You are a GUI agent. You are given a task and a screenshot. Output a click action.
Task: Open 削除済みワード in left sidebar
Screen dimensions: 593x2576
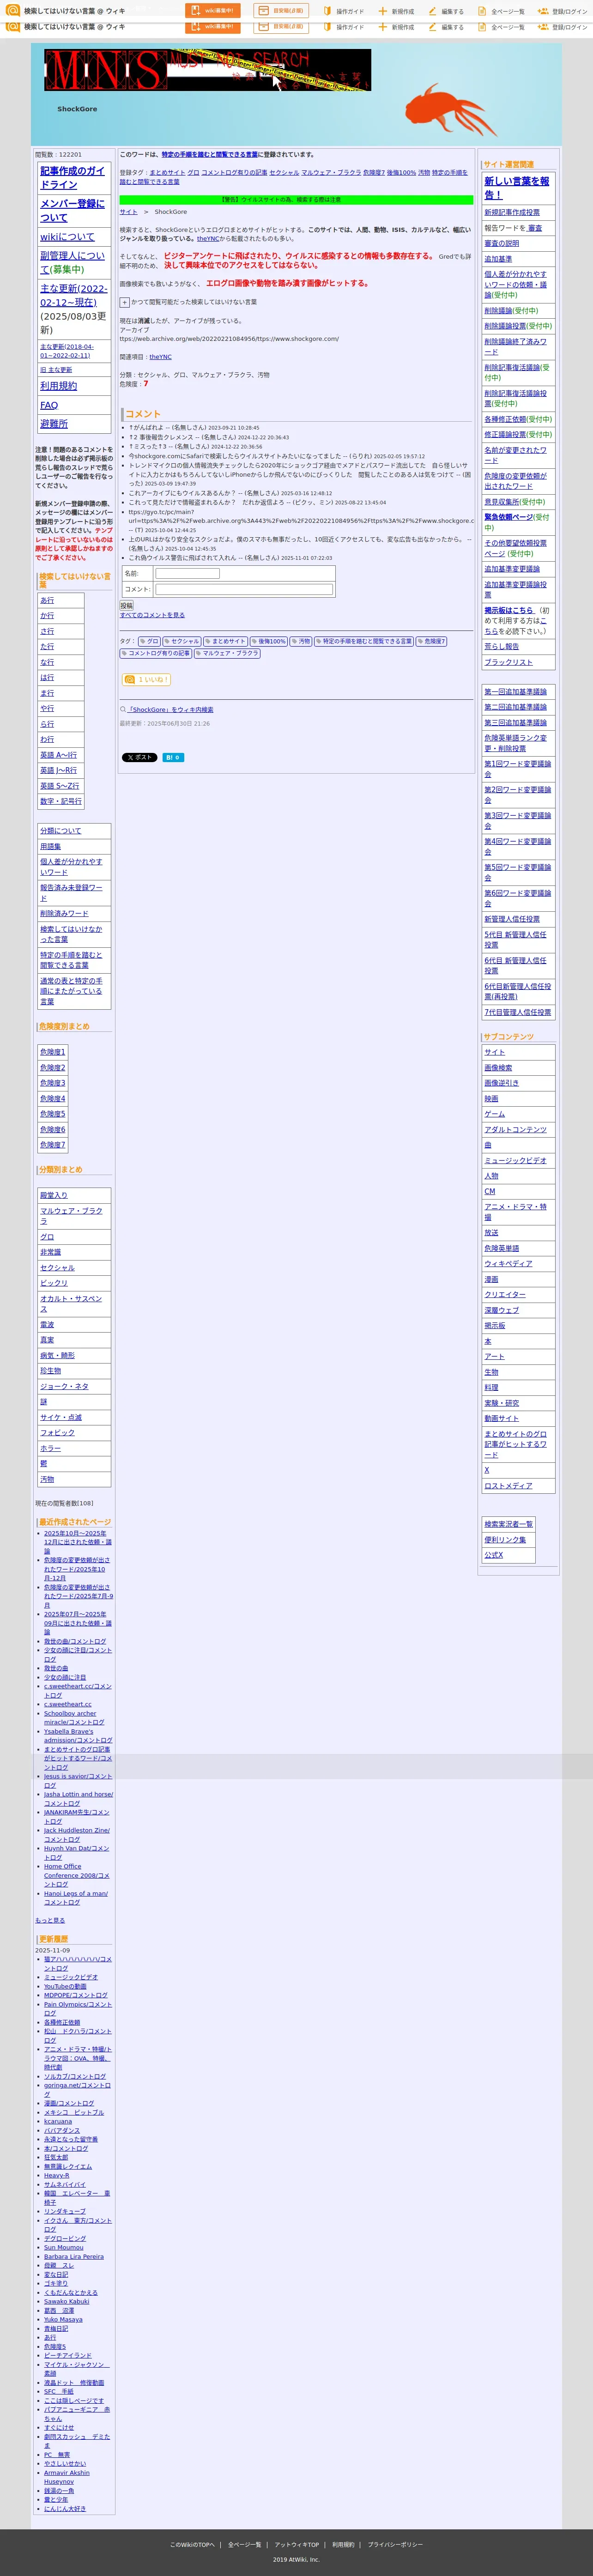[64, 913]
